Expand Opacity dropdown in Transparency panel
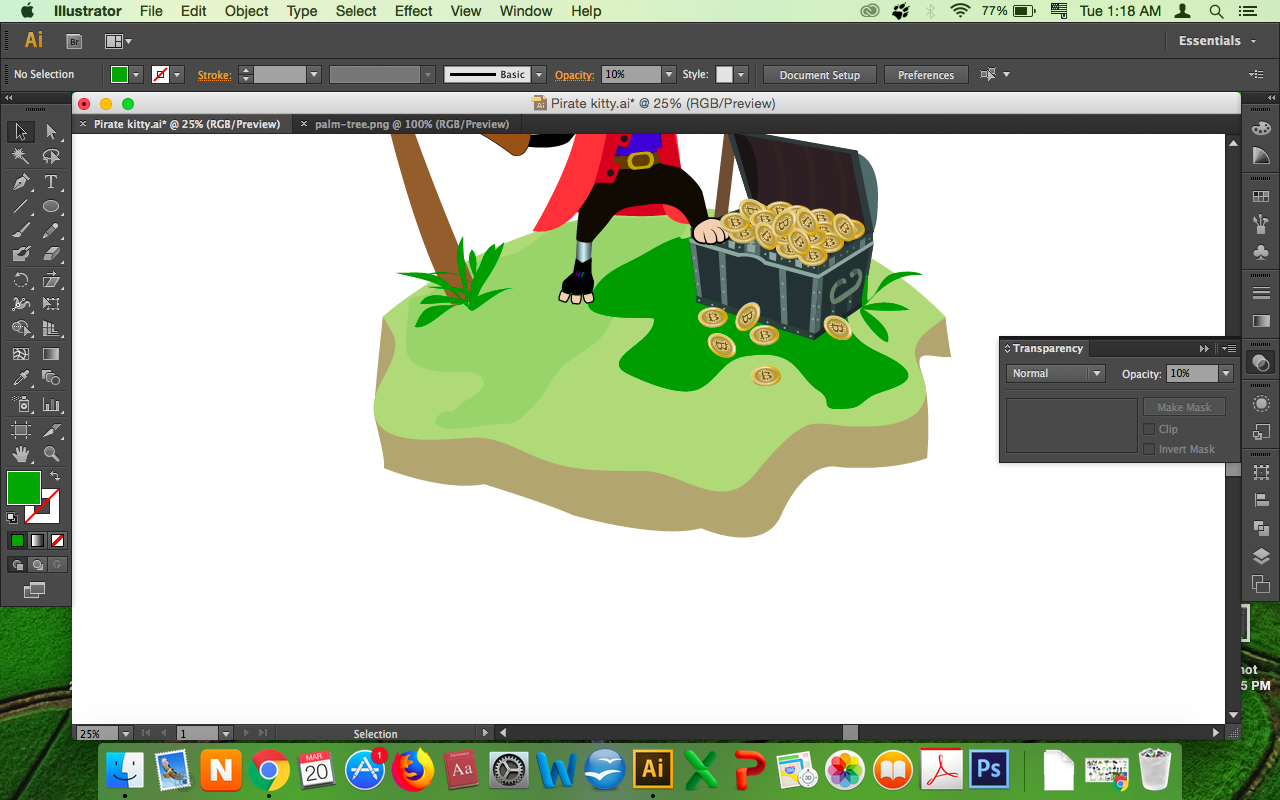Screen dimensions: 1280x800 (1225, 373)
